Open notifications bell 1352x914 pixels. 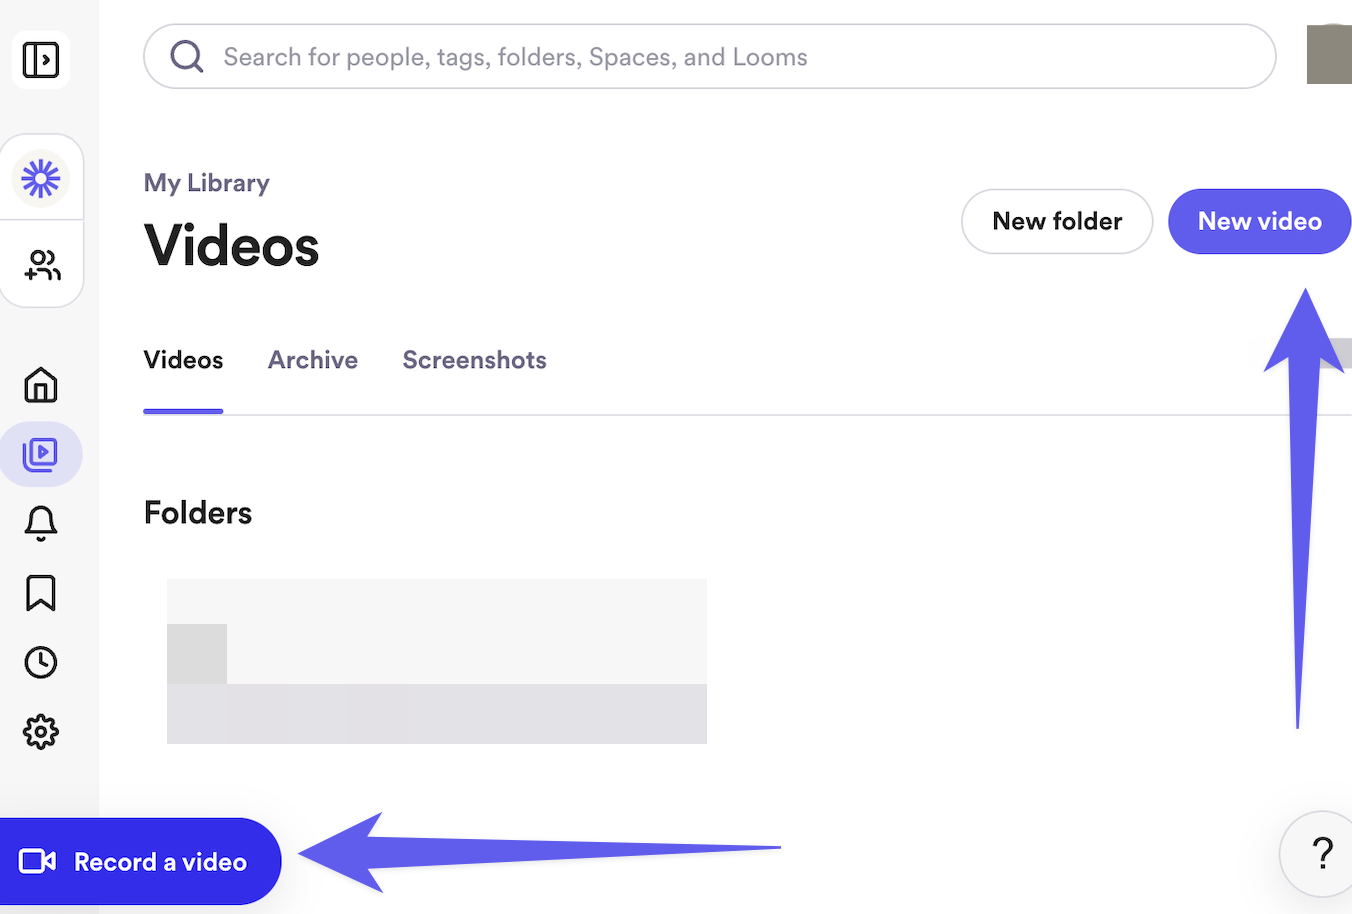coord(41,523)
